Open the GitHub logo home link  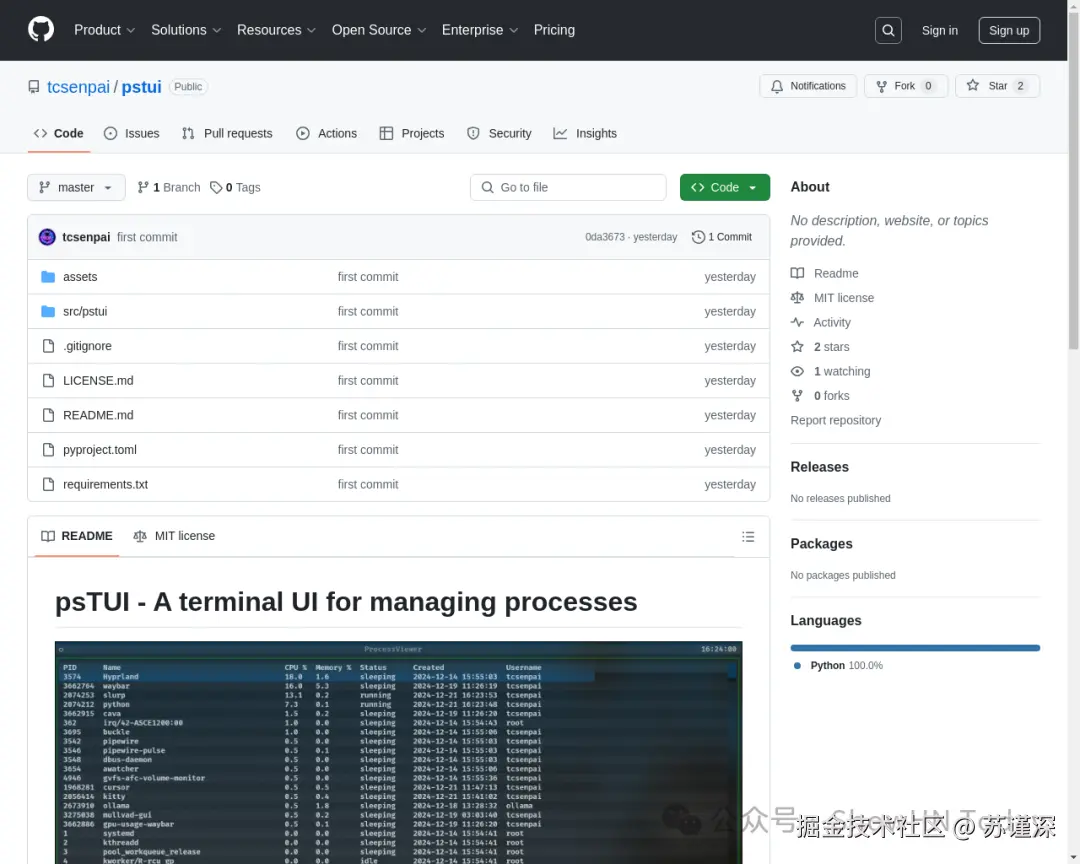41,30
